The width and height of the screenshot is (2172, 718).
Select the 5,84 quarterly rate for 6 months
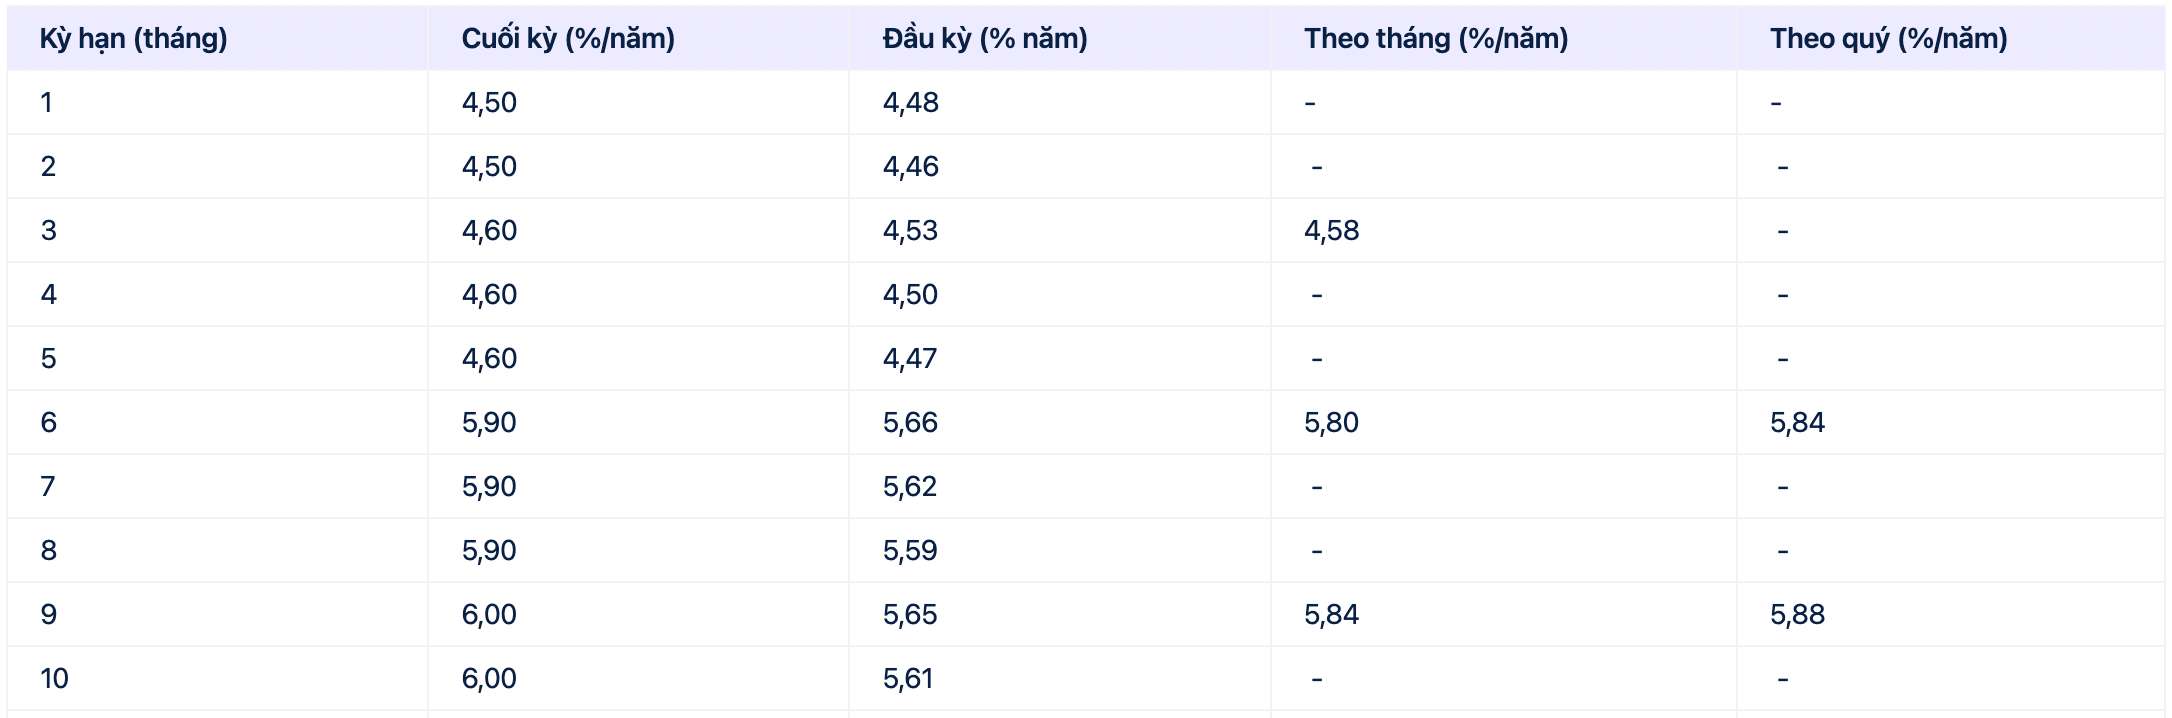coord(1797,423)
